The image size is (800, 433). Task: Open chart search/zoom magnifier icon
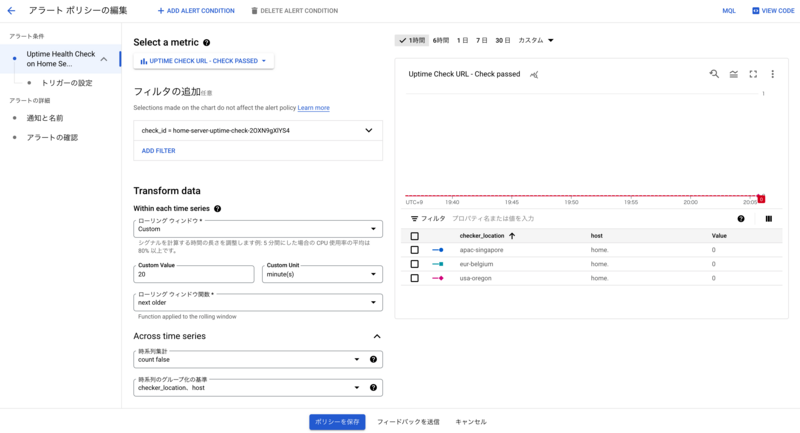click(x=714, y=74)
